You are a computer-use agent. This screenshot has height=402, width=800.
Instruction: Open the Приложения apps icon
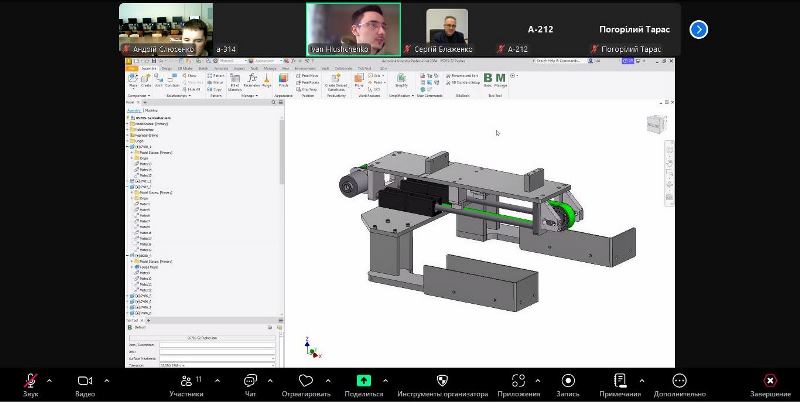(518, 381)
